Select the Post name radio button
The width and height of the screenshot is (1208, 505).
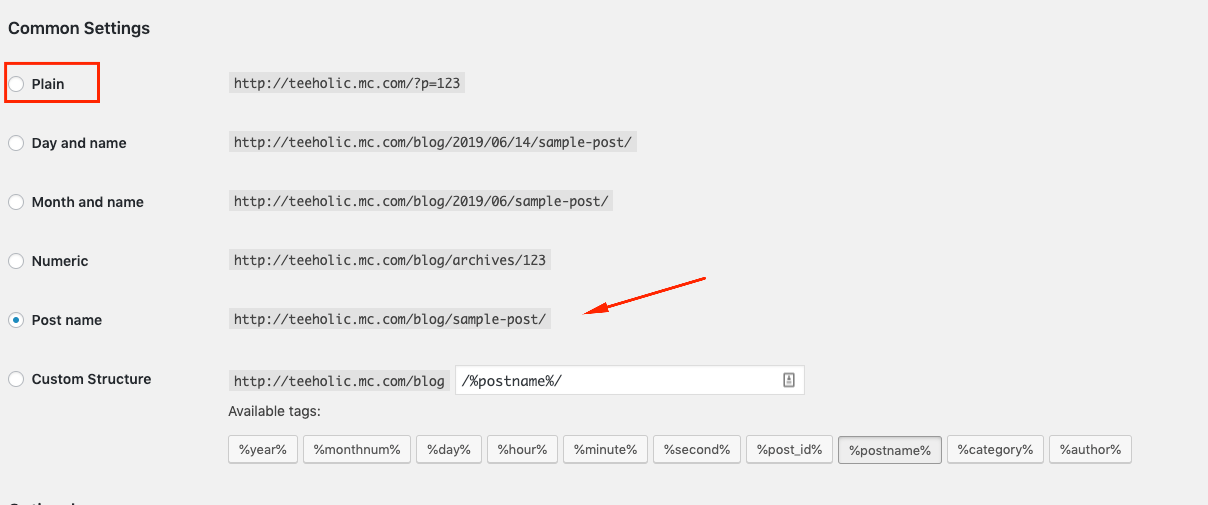[16, 320]
